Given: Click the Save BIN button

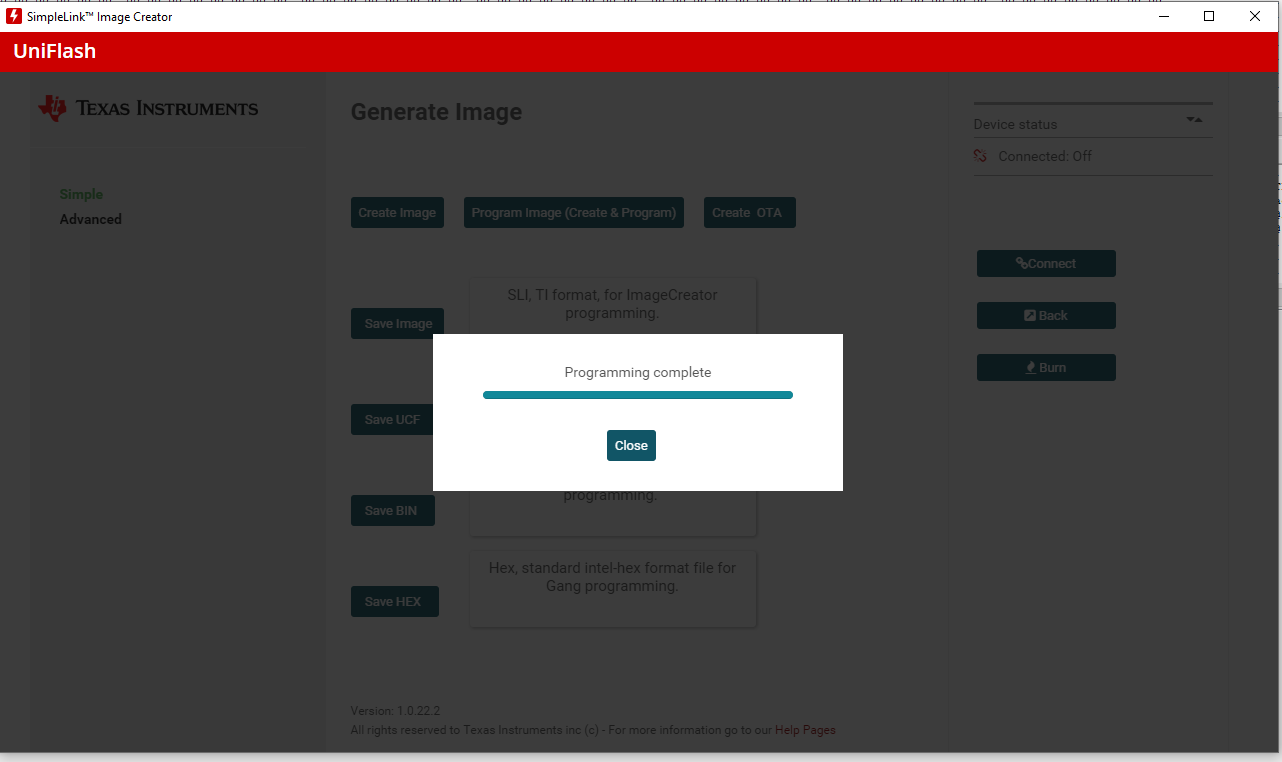Looking at the screenshot, I should [392, 511].
